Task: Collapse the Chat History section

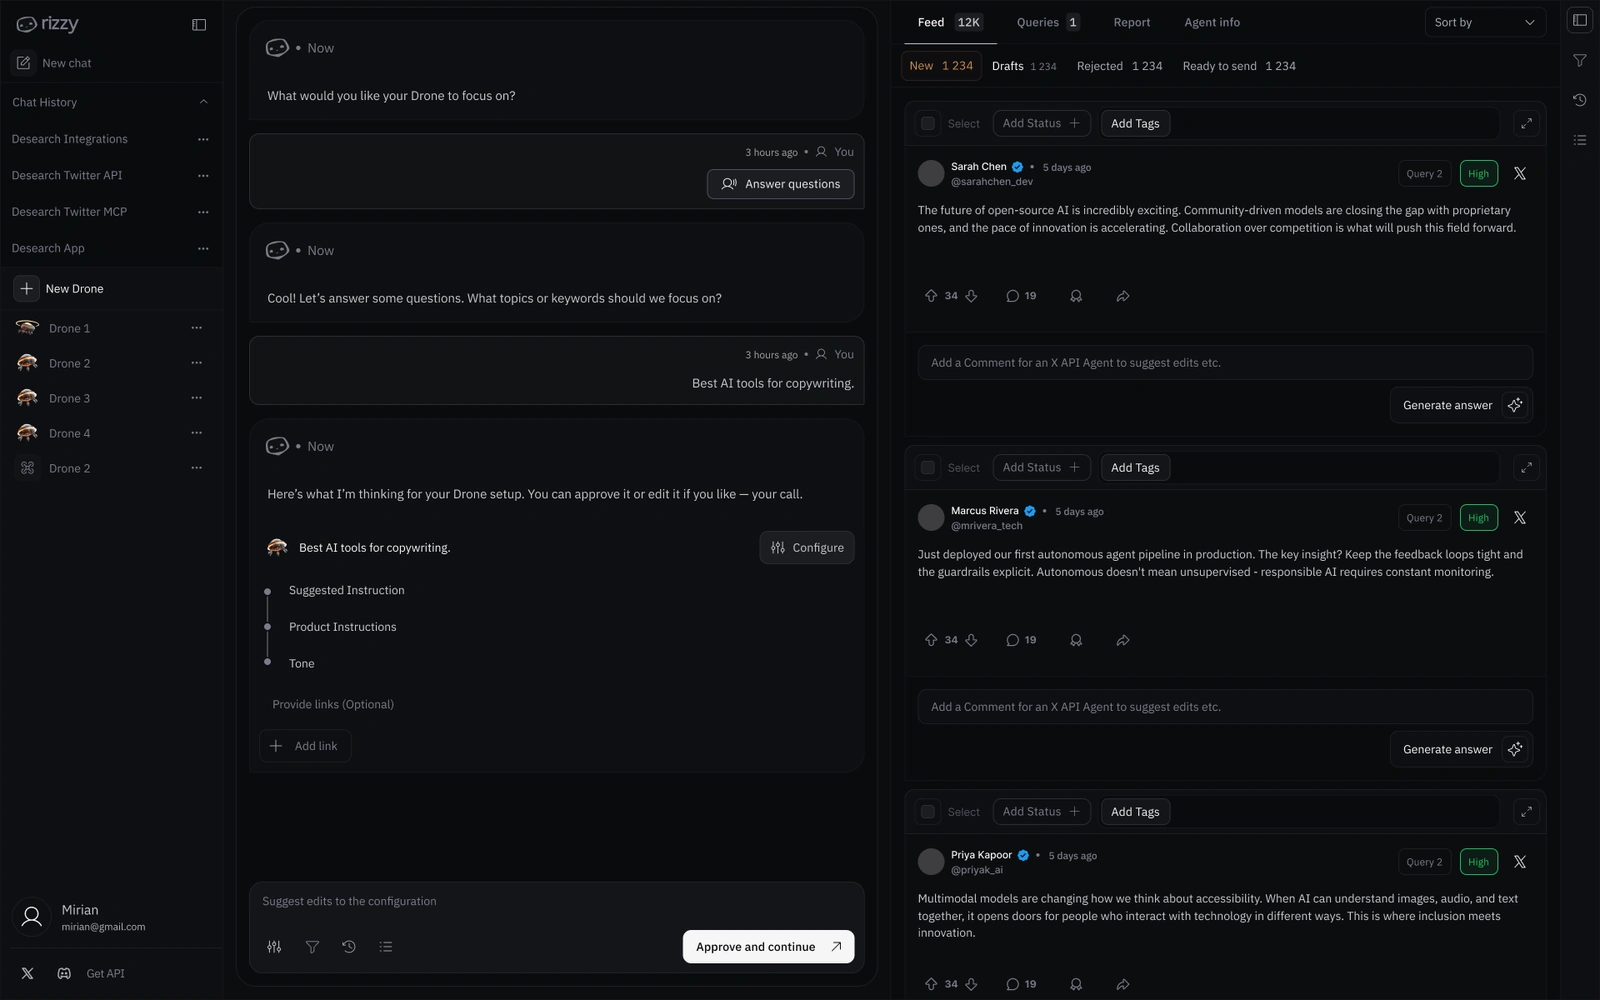Action: 203,102
